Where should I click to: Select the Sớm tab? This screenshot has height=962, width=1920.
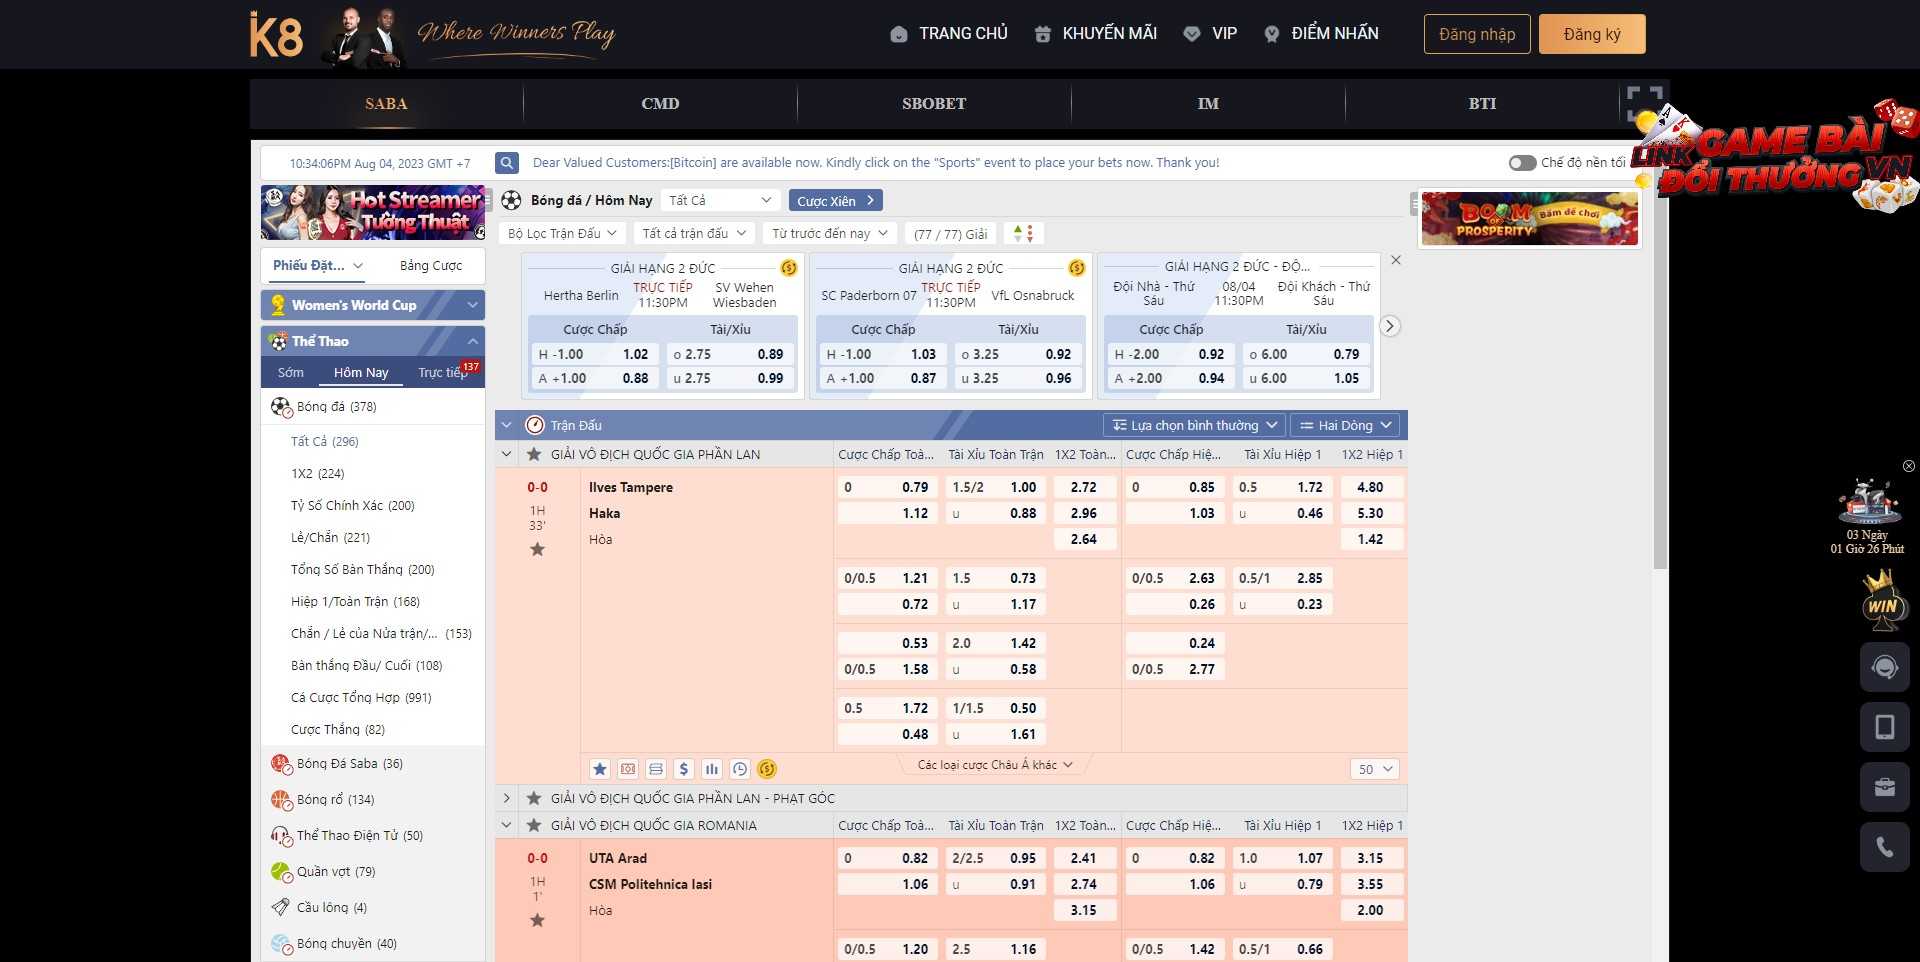pyautogui.click(x=291, y=372)
